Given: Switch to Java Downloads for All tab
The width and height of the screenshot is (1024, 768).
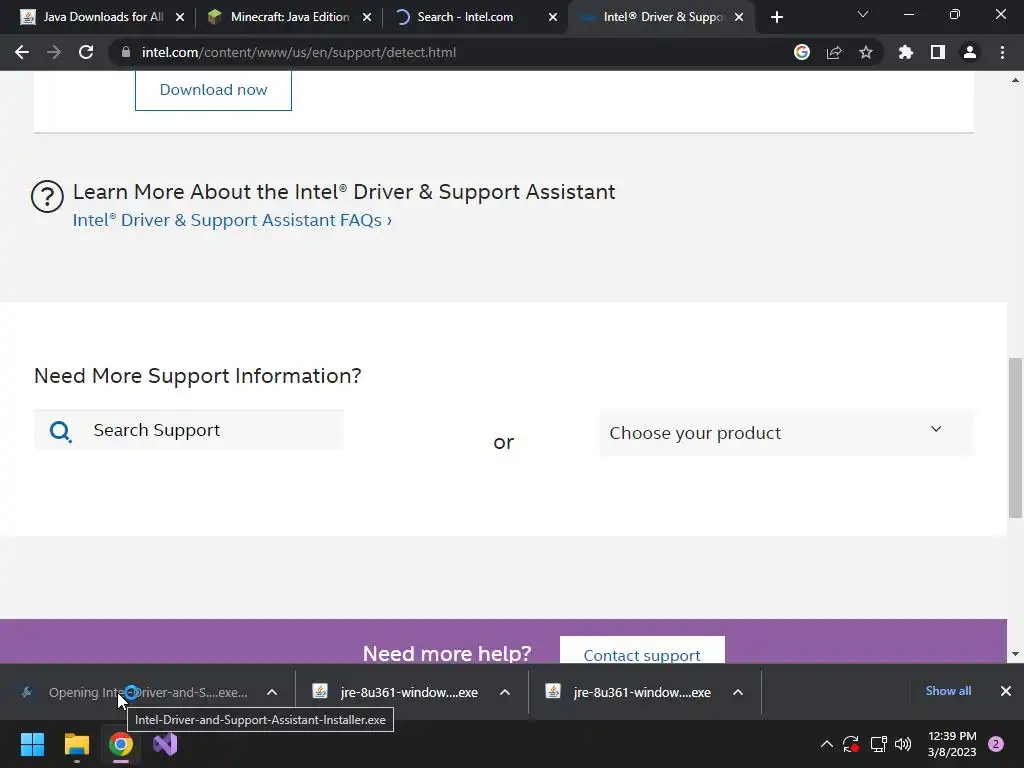Looking at the screenshot, I should (102, 17).
